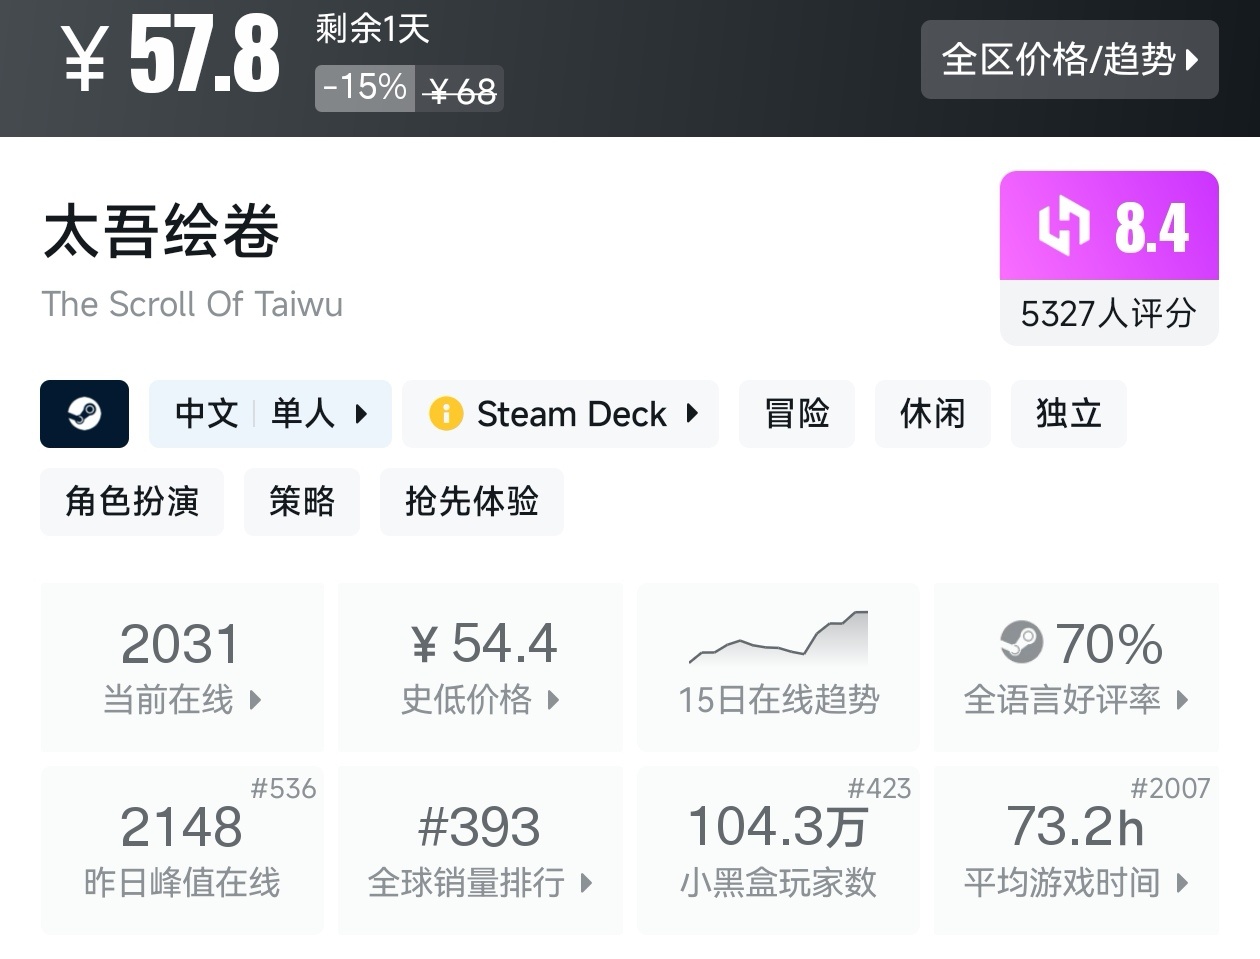Select the 休闲 casual tag
The width and height of the screenshot is (1260, 959).
[x=932, y=414]
